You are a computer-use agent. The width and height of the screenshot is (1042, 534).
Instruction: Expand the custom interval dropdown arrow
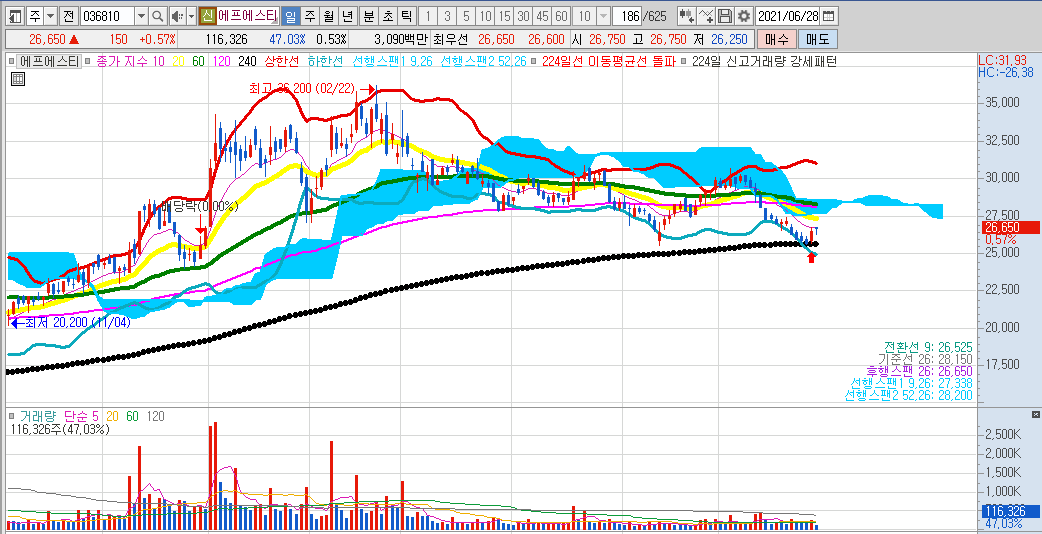603,16
